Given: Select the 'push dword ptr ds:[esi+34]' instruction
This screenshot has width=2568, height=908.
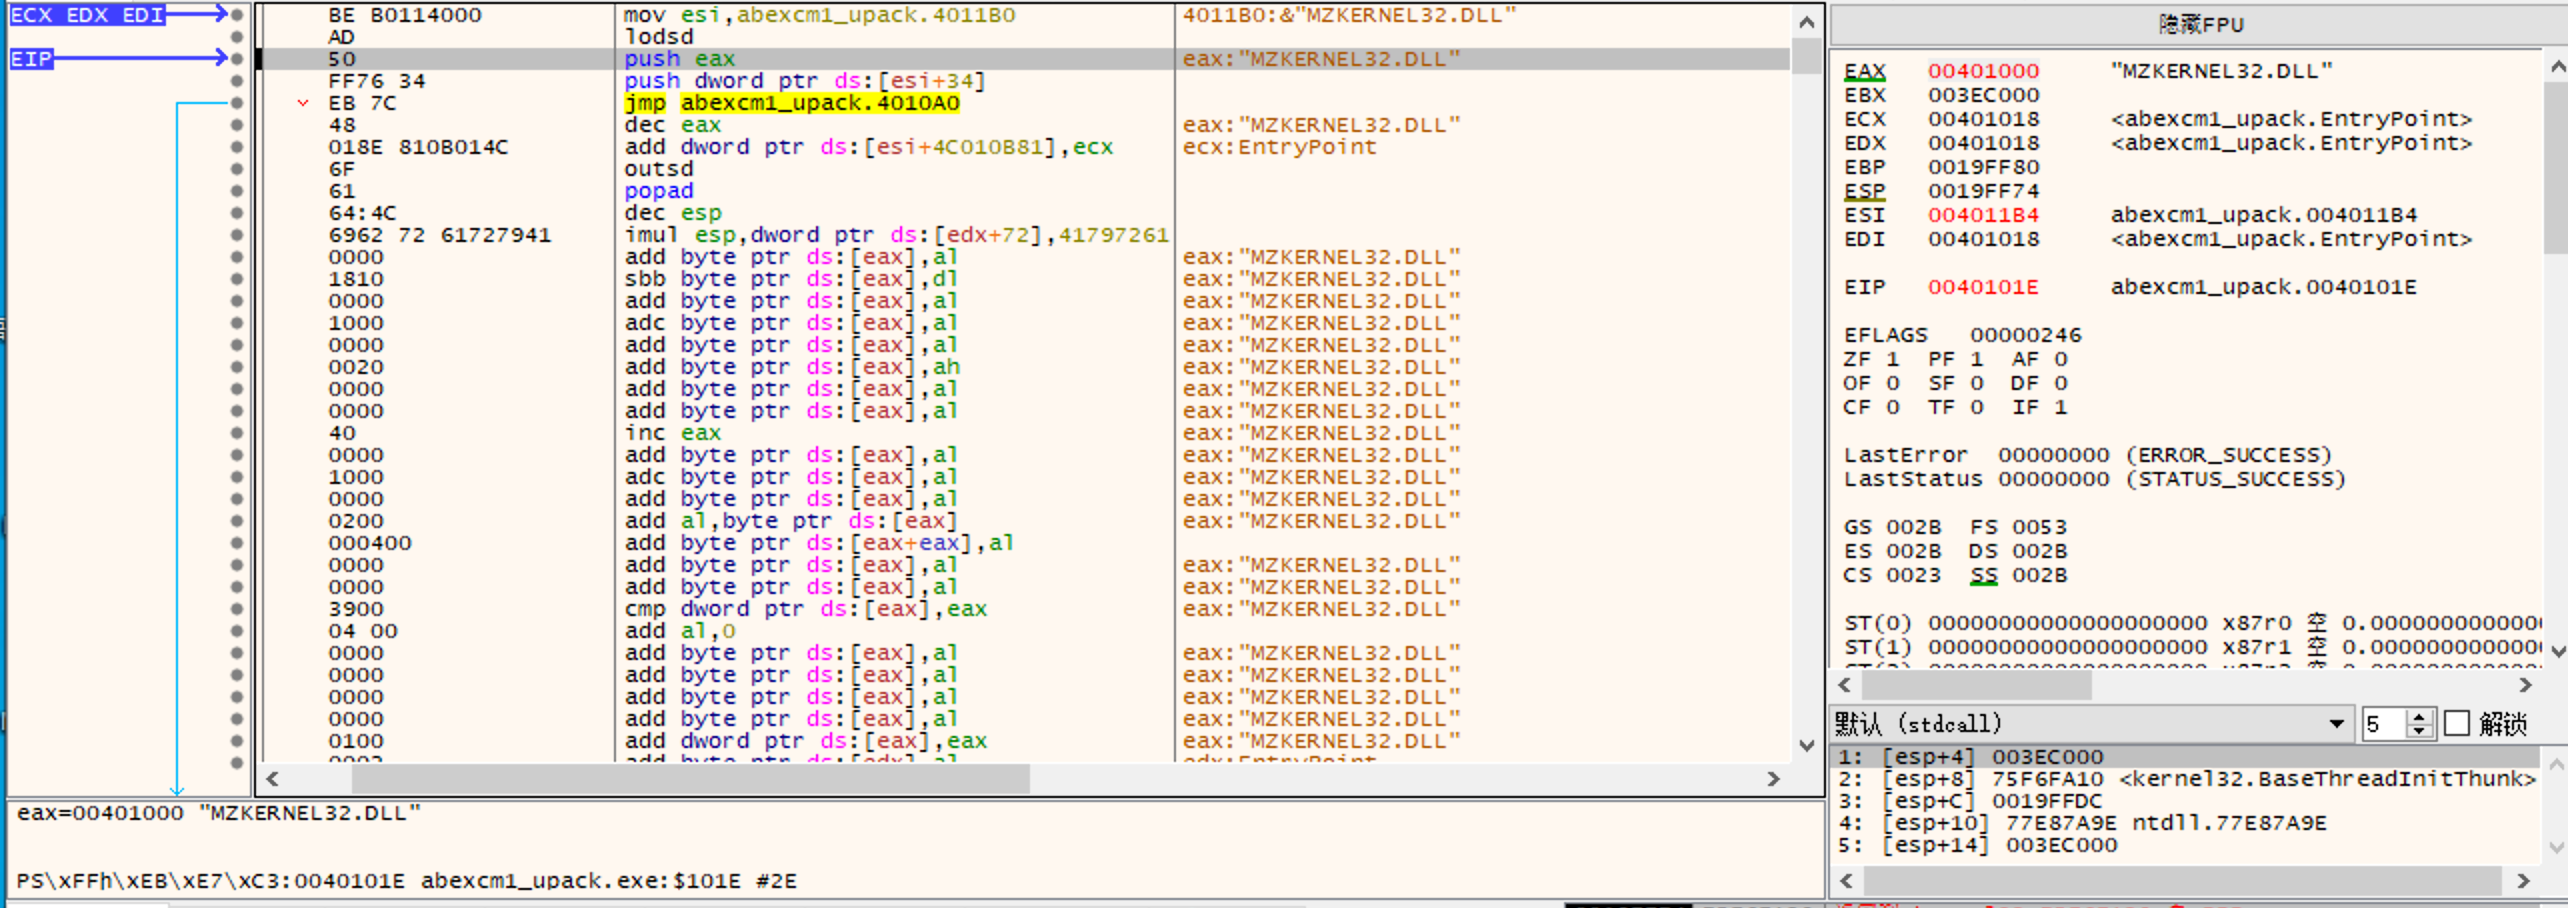Looking at the screenshot, I should coord(805,81).
